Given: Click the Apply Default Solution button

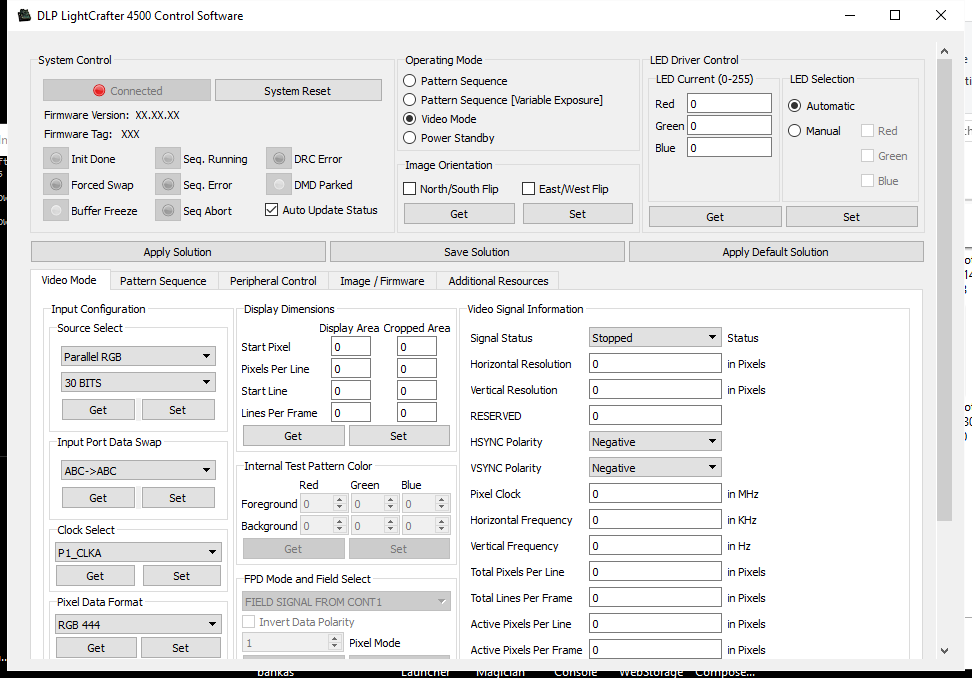Looking at the screenshot, I should 775,252.
